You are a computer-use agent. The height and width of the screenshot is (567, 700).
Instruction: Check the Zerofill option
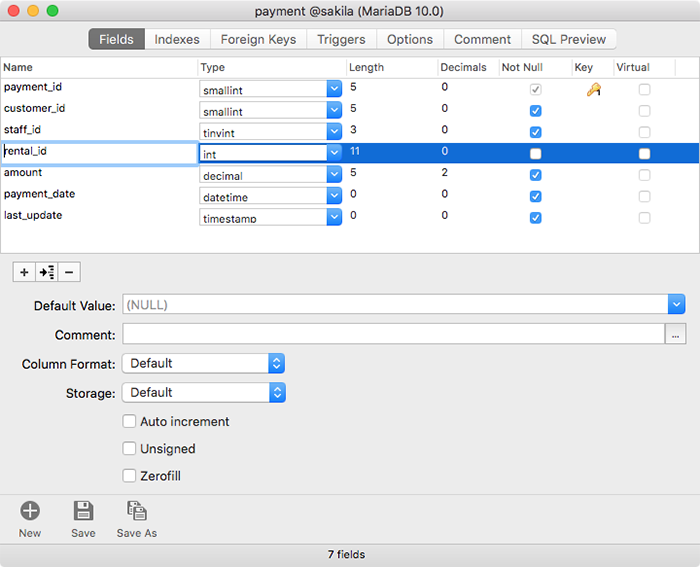point(129,475)
